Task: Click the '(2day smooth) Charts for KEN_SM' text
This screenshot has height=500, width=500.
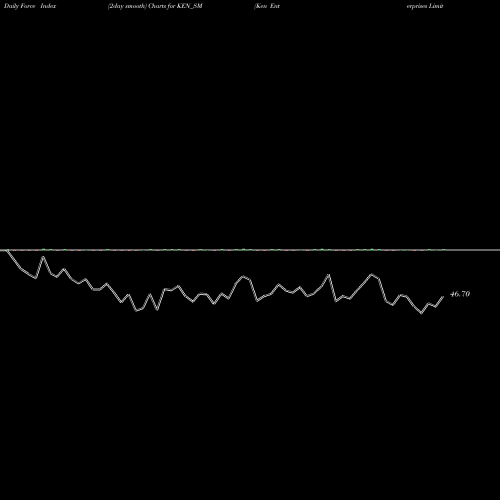Action: tap(155, 6)
